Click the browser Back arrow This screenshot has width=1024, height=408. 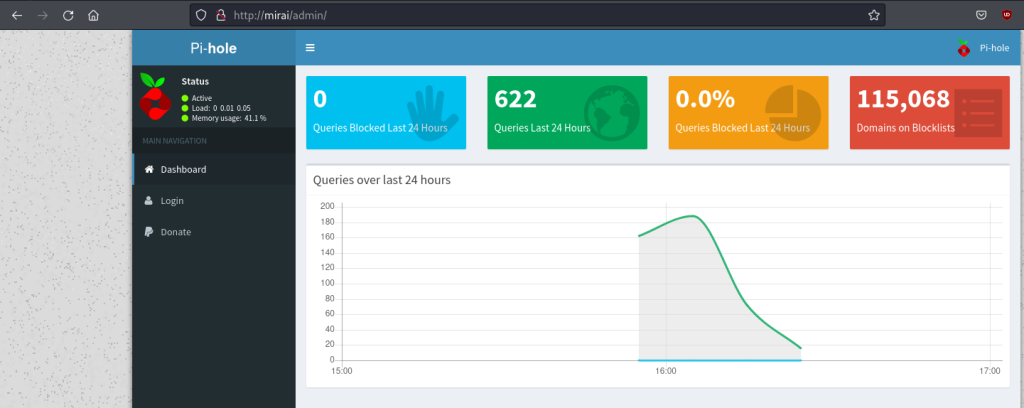pos(17,15)
